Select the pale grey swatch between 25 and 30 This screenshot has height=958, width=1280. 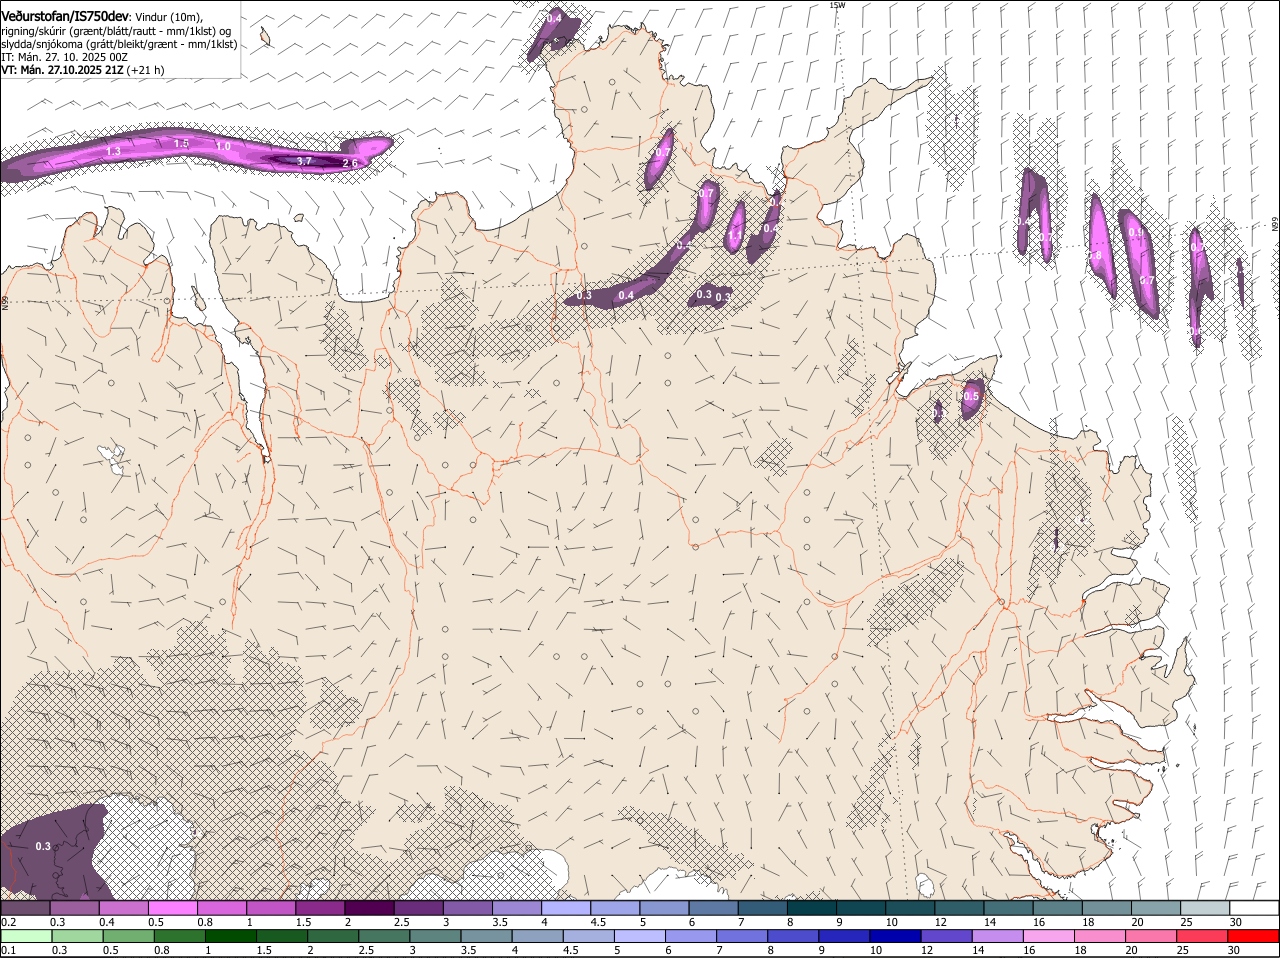1205,907
